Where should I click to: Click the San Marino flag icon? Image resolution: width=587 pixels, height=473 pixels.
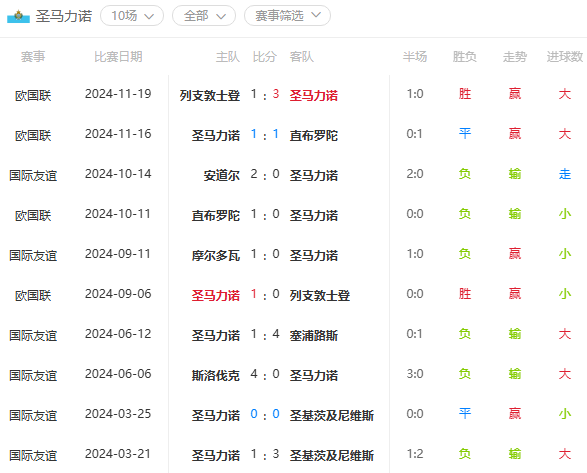tap(18, 17)
